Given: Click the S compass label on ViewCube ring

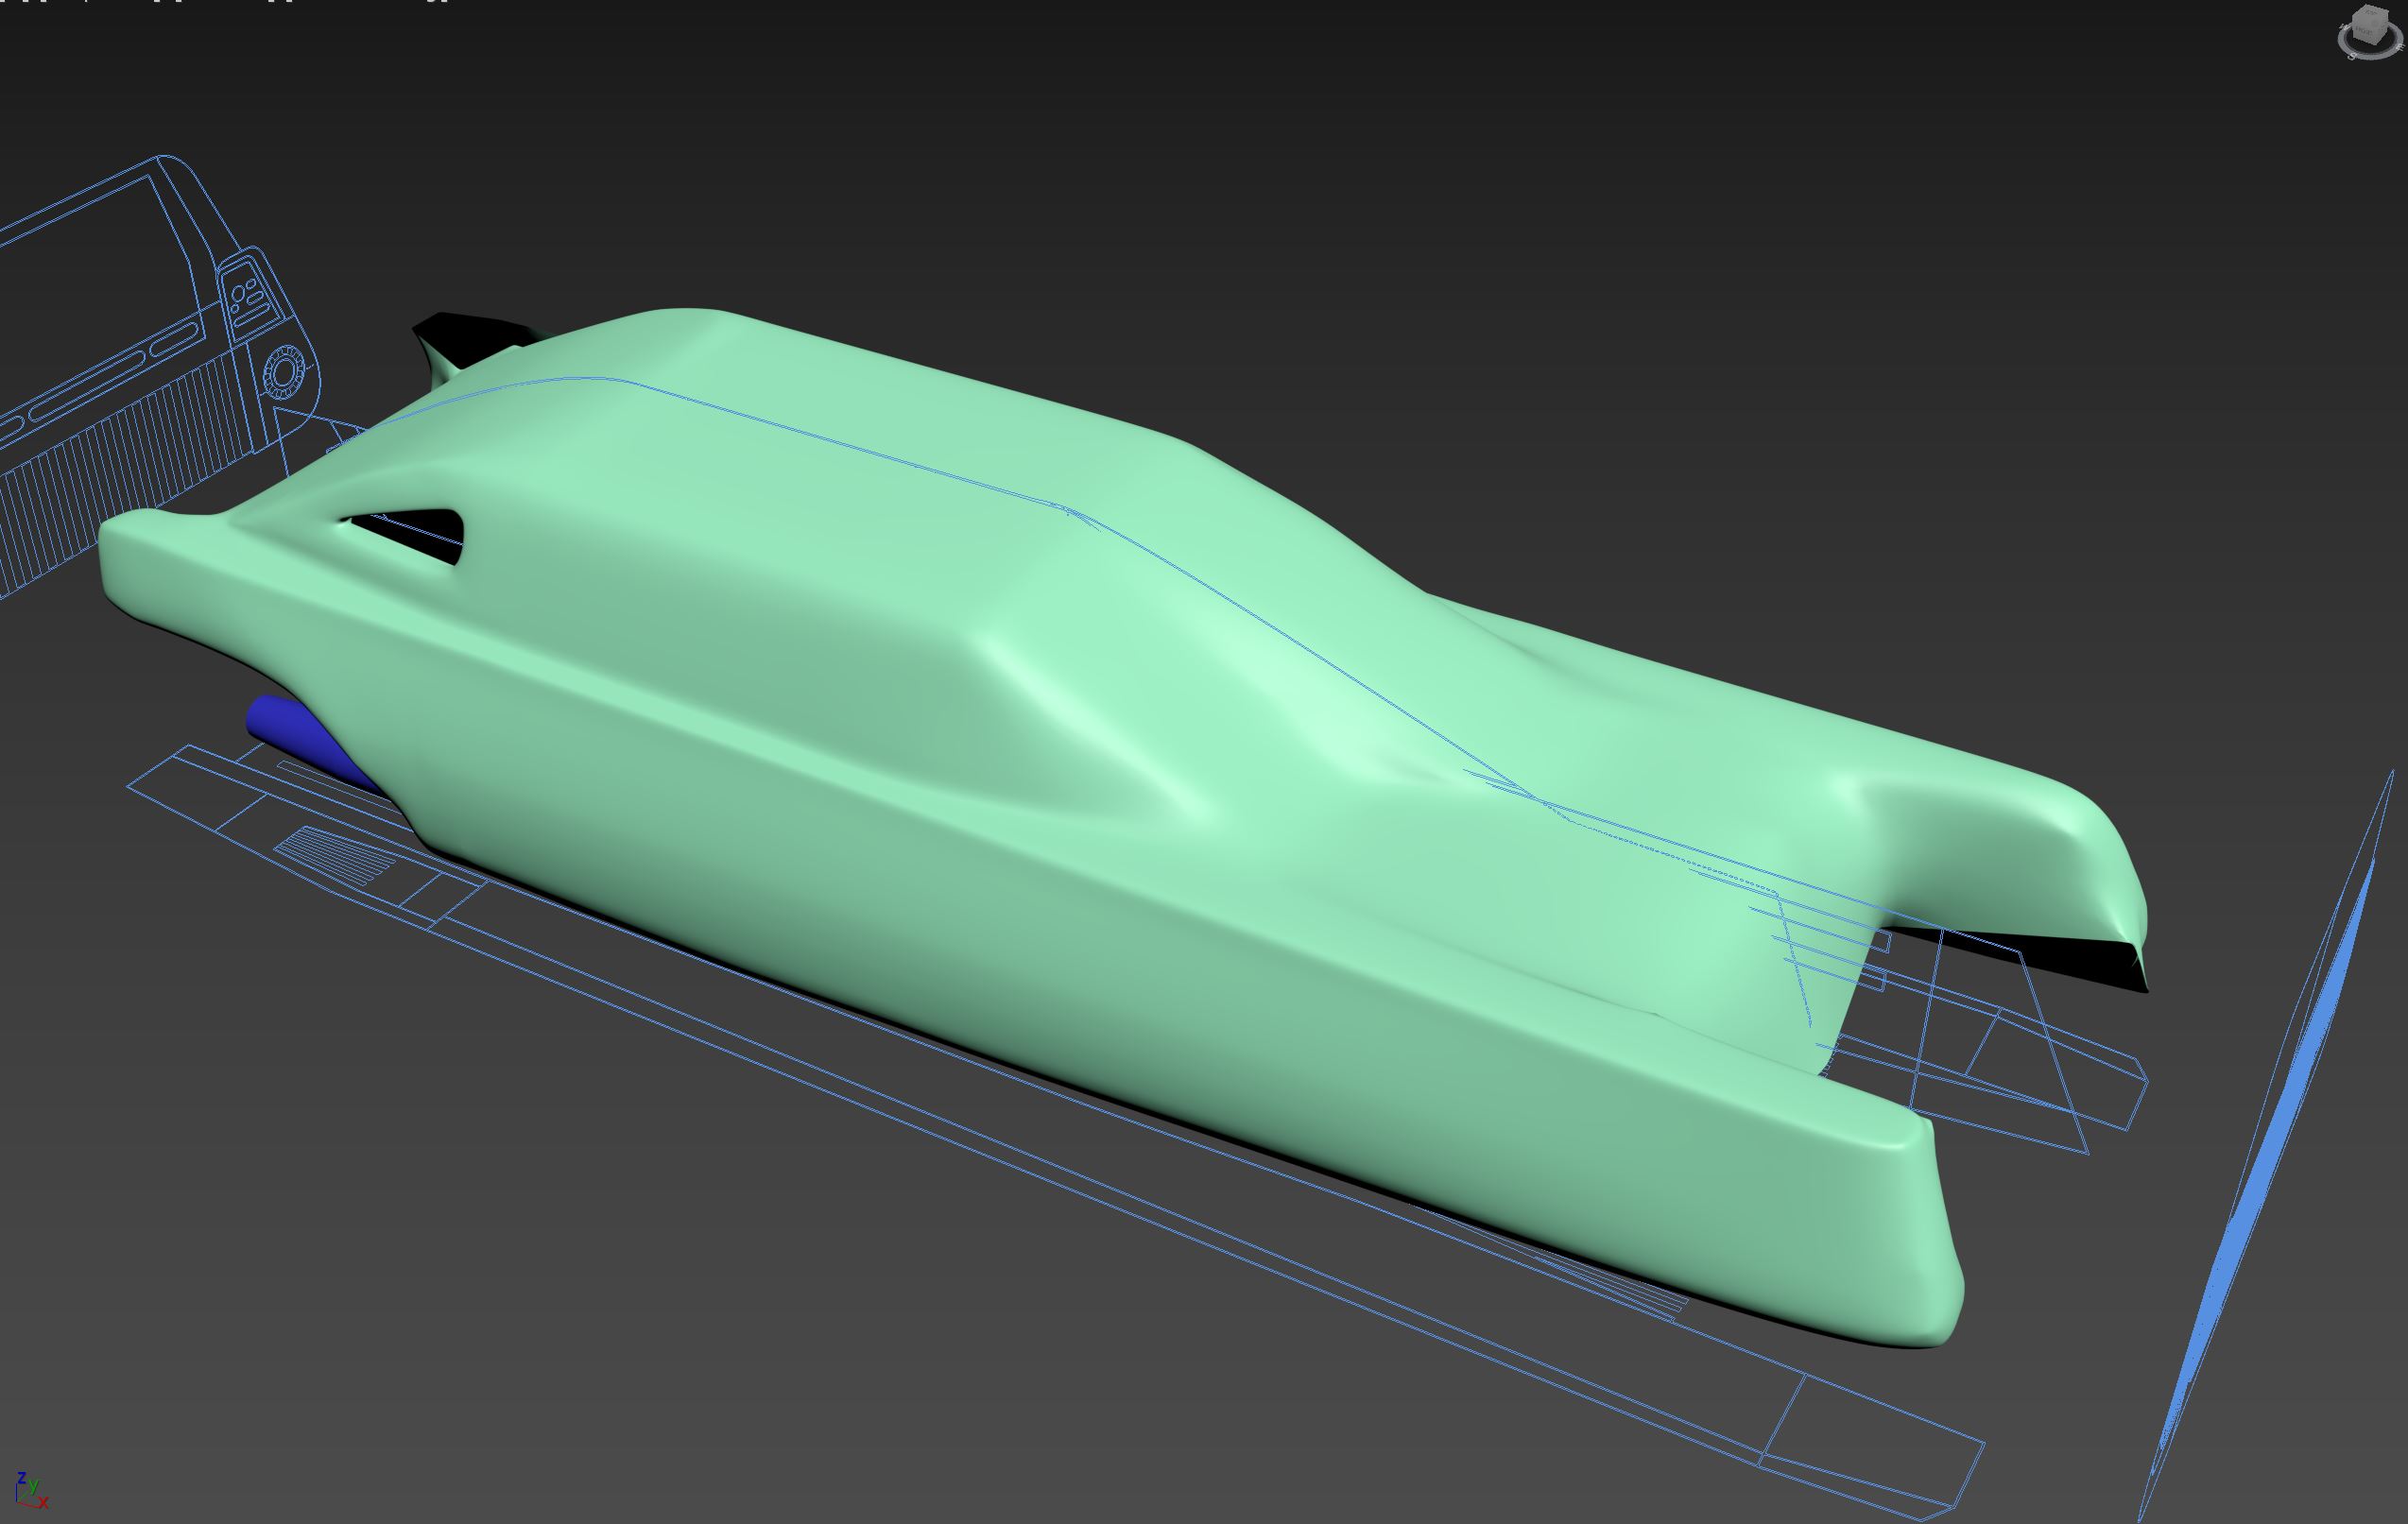Looking at the screenshot, I should pyautogui.click(x=2352, y=56).
